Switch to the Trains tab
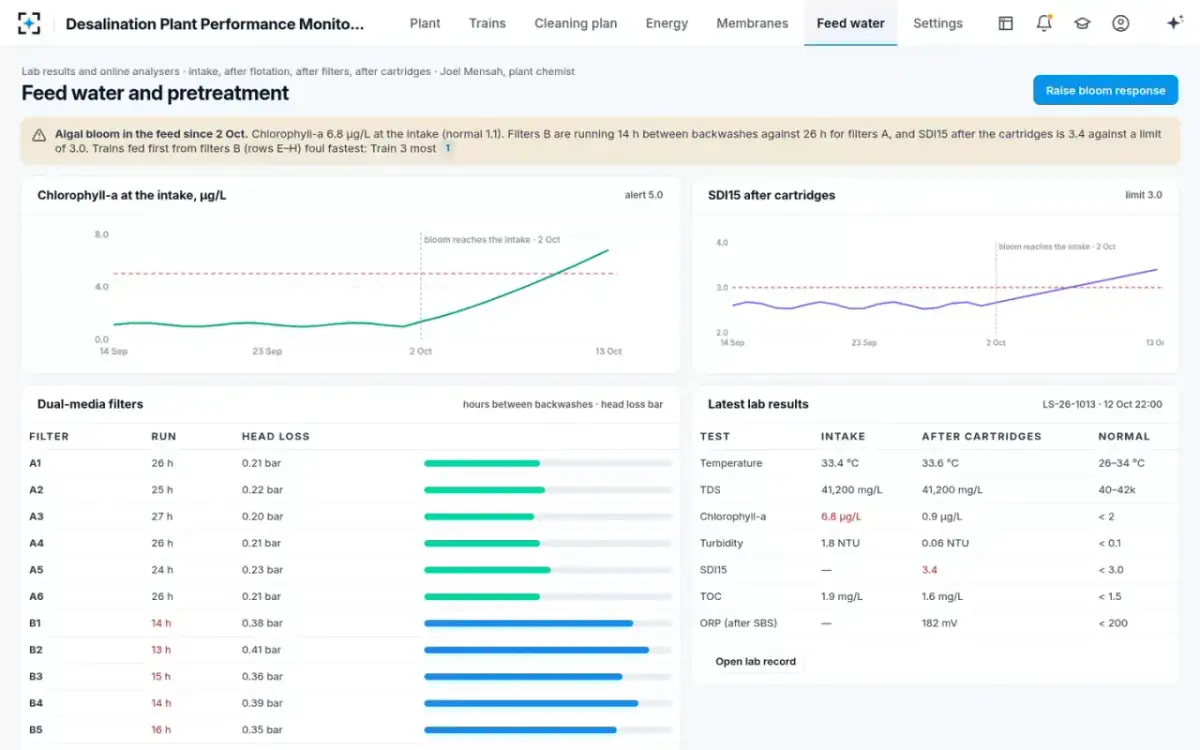 coord(487,23)
